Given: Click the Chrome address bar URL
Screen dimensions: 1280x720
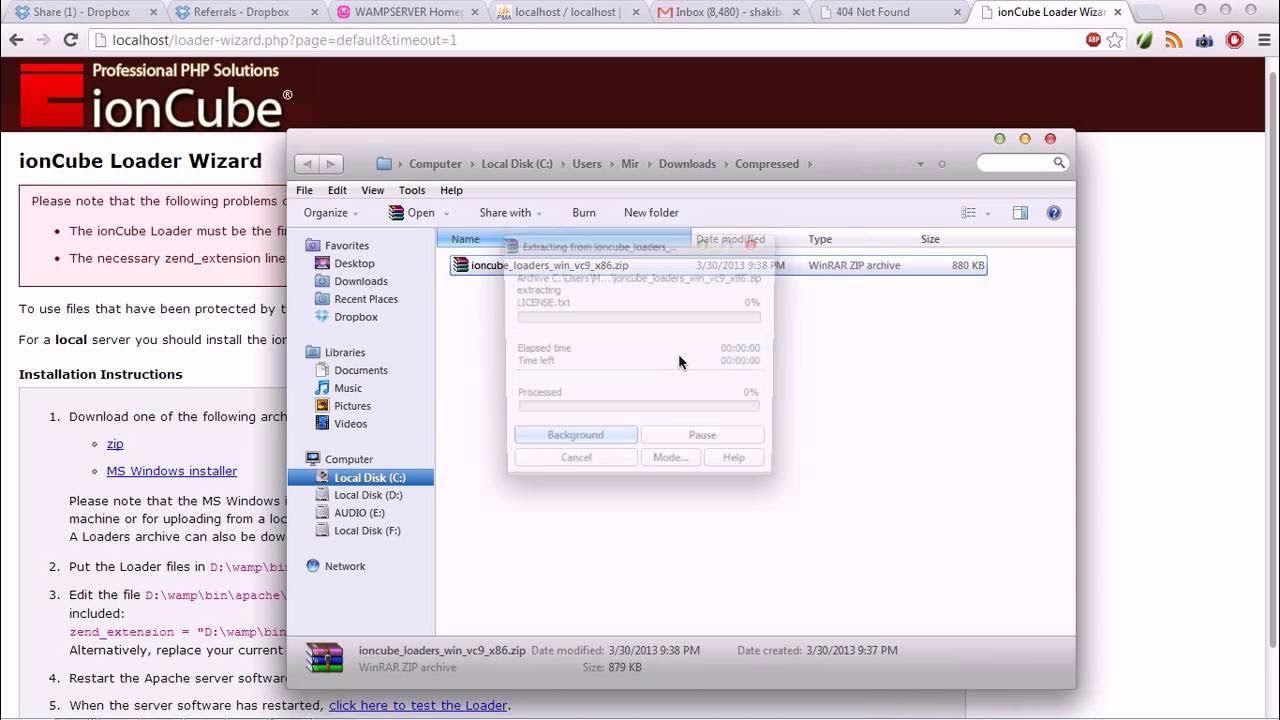Looking at the screenshot, I should 285,41.
